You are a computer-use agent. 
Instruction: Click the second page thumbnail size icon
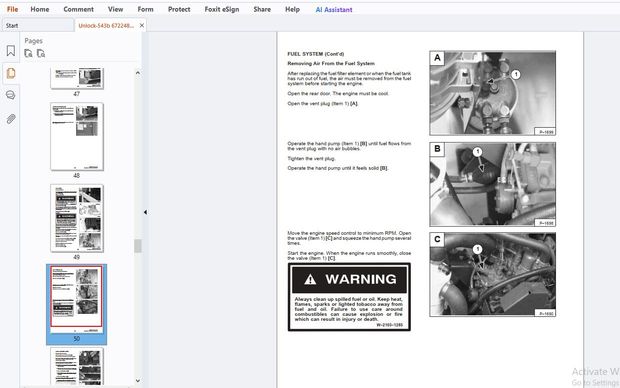(41, 53)
